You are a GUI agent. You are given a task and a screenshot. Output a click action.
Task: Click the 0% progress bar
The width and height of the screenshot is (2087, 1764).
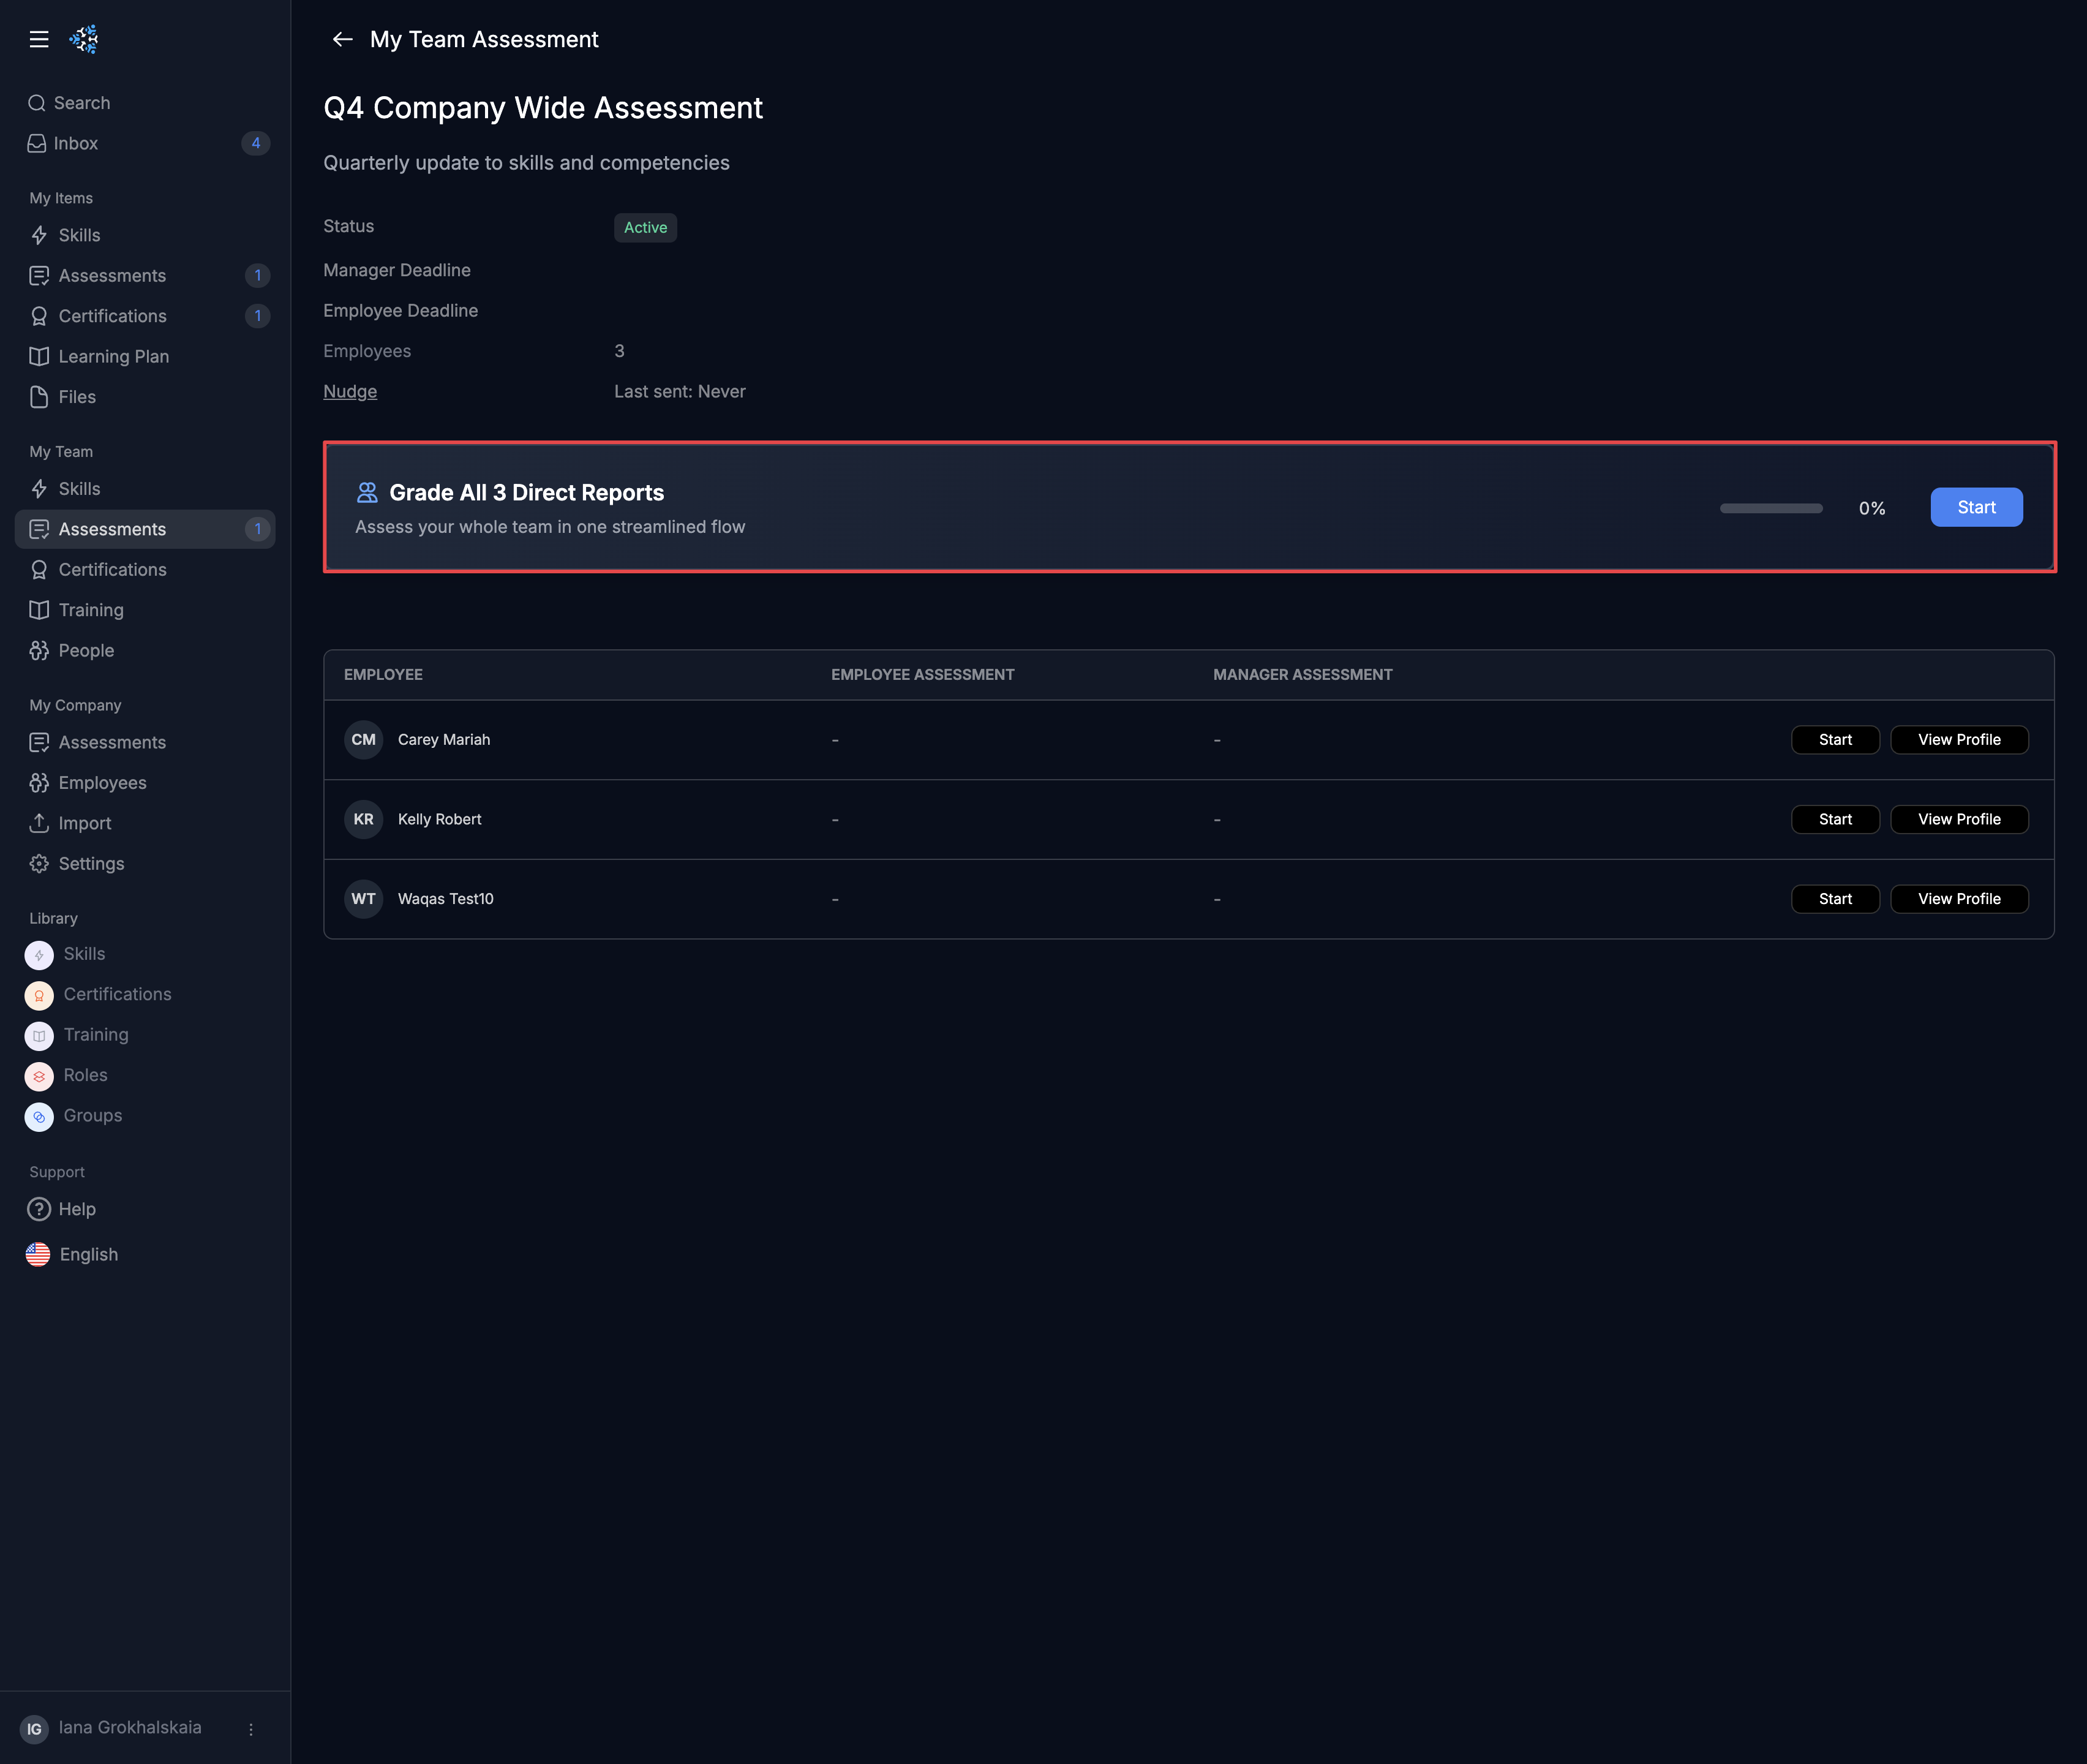click(1770, 508)
